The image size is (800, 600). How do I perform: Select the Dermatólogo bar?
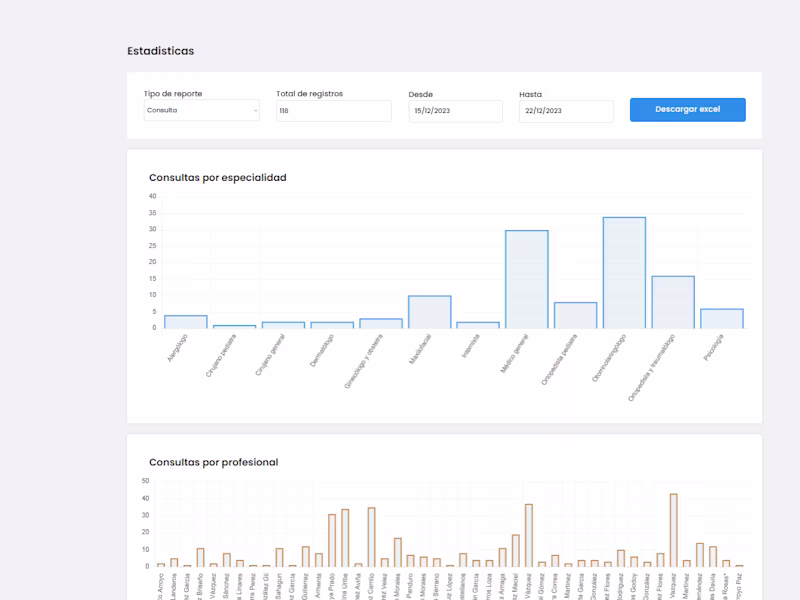tap(332, 325)
